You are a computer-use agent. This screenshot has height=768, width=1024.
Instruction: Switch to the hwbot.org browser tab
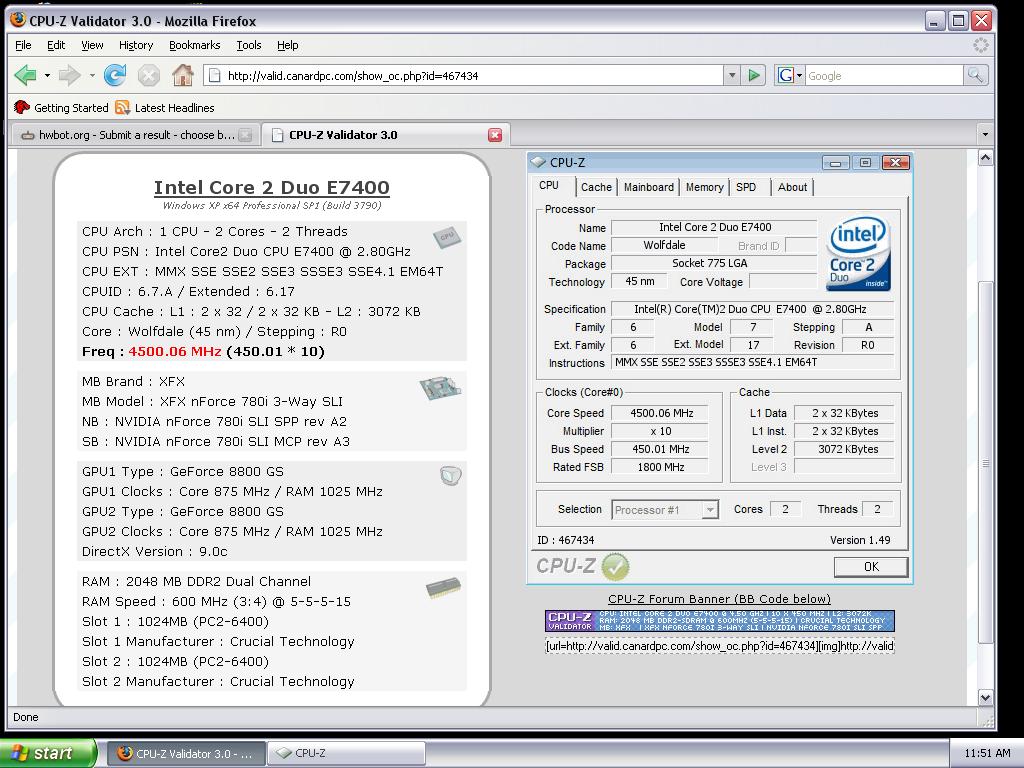pos(134,135)
